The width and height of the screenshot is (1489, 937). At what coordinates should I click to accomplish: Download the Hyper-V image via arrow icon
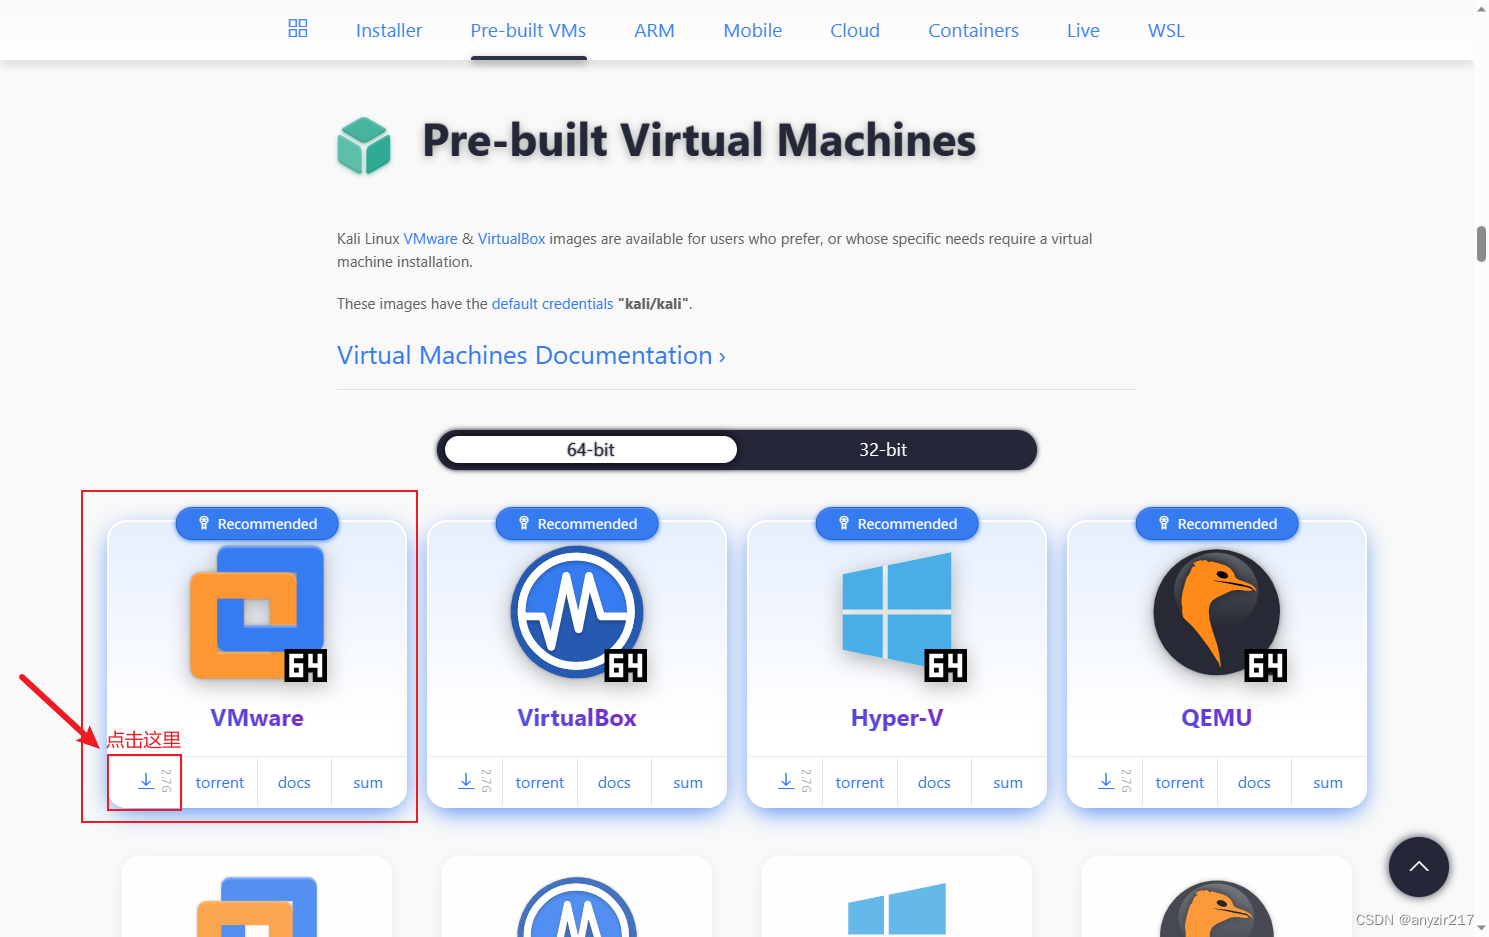[x=786, y=782]
